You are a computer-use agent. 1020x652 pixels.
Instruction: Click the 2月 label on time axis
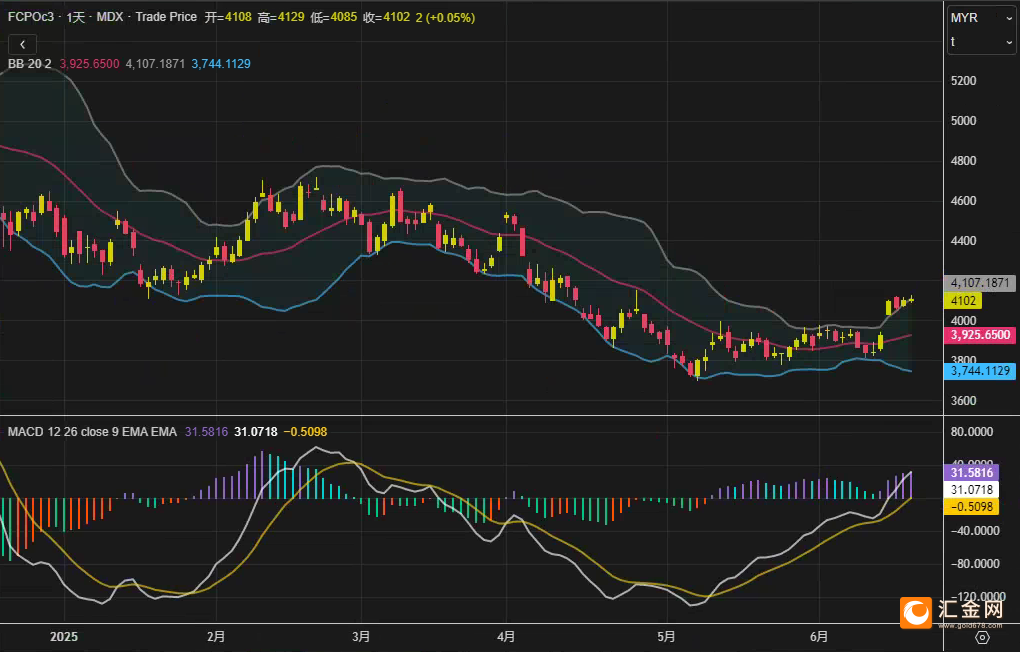point(216,636)
